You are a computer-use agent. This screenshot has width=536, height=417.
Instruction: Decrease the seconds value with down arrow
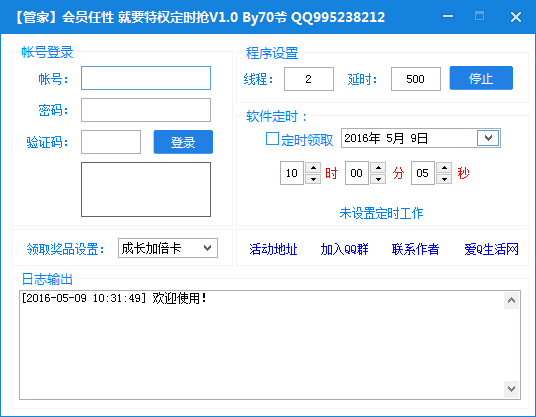coord(444,179)
